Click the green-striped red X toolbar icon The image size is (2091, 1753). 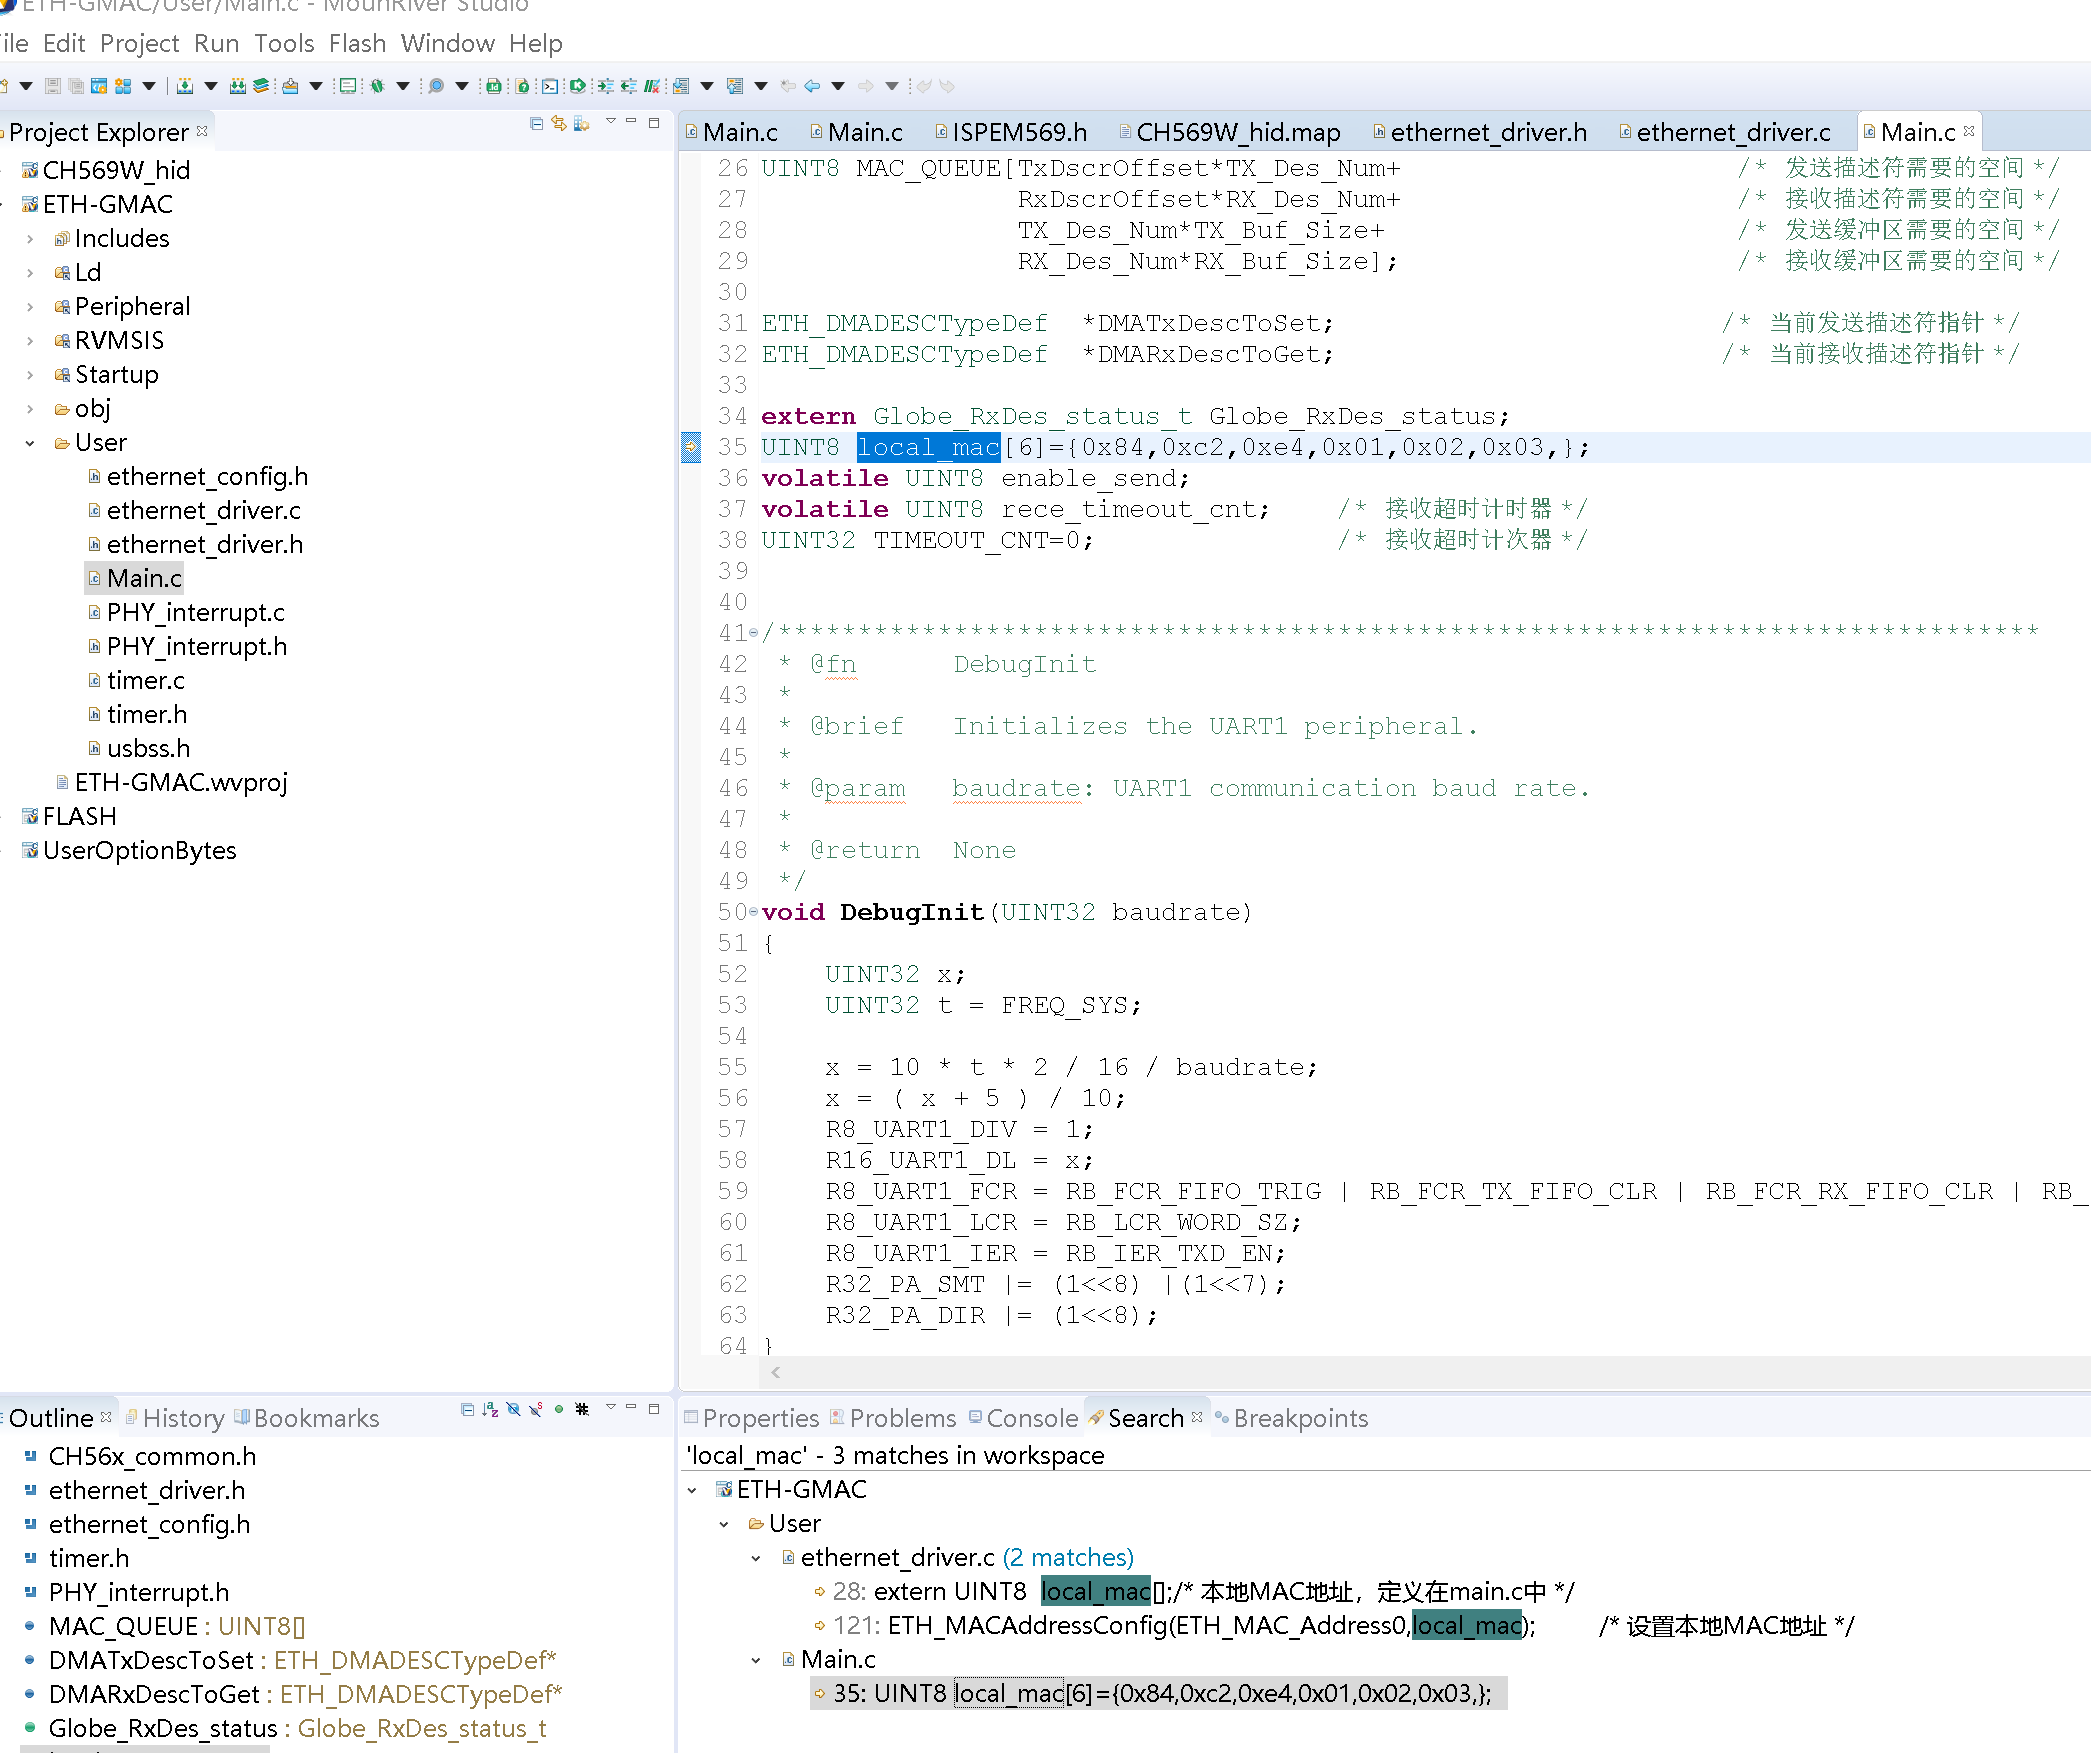[x=652, y=86]
